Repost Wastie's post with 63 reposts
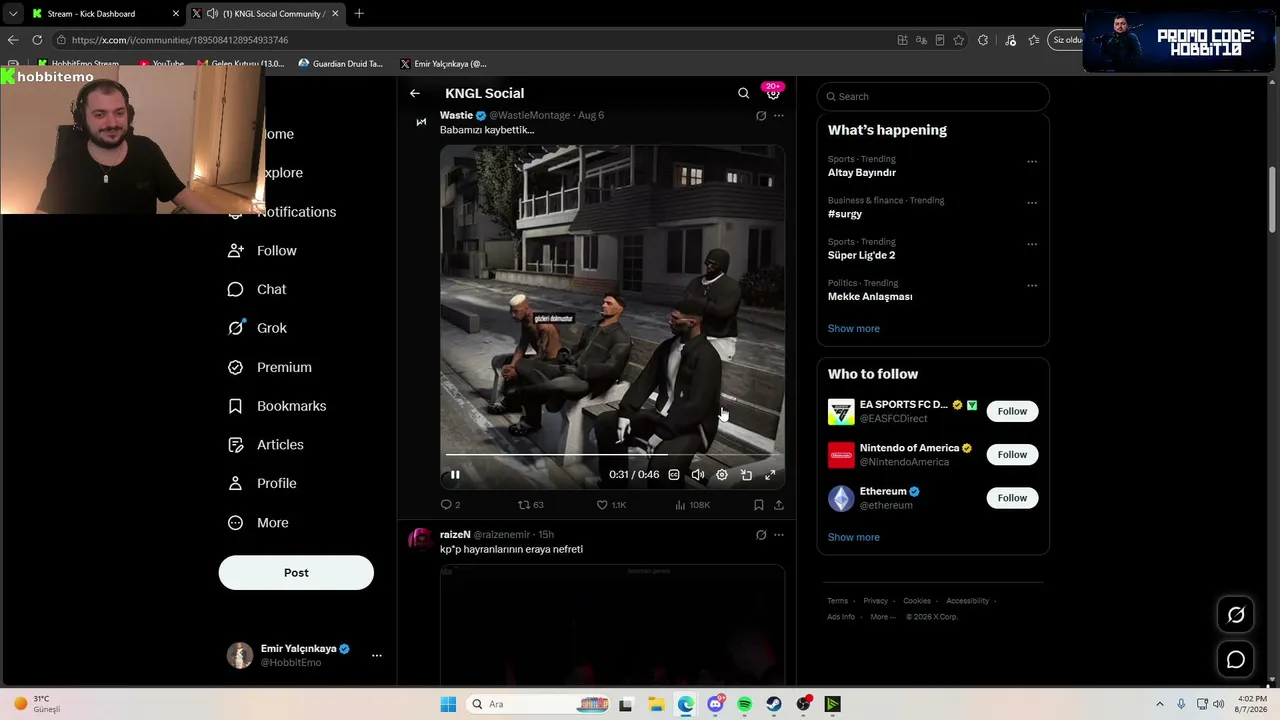The image size is (1280, 720). click(x=530, y=505)
